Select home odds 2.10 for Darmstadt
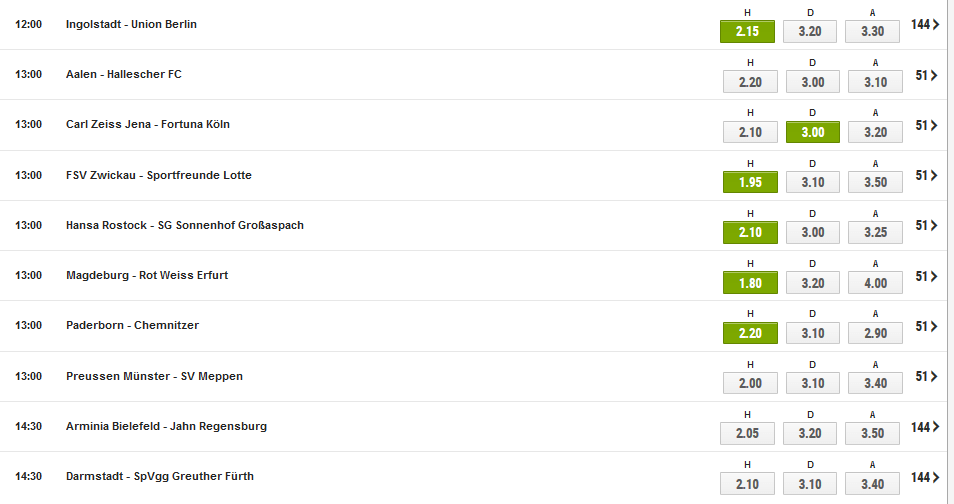954x504 pixels. point(747,484)
